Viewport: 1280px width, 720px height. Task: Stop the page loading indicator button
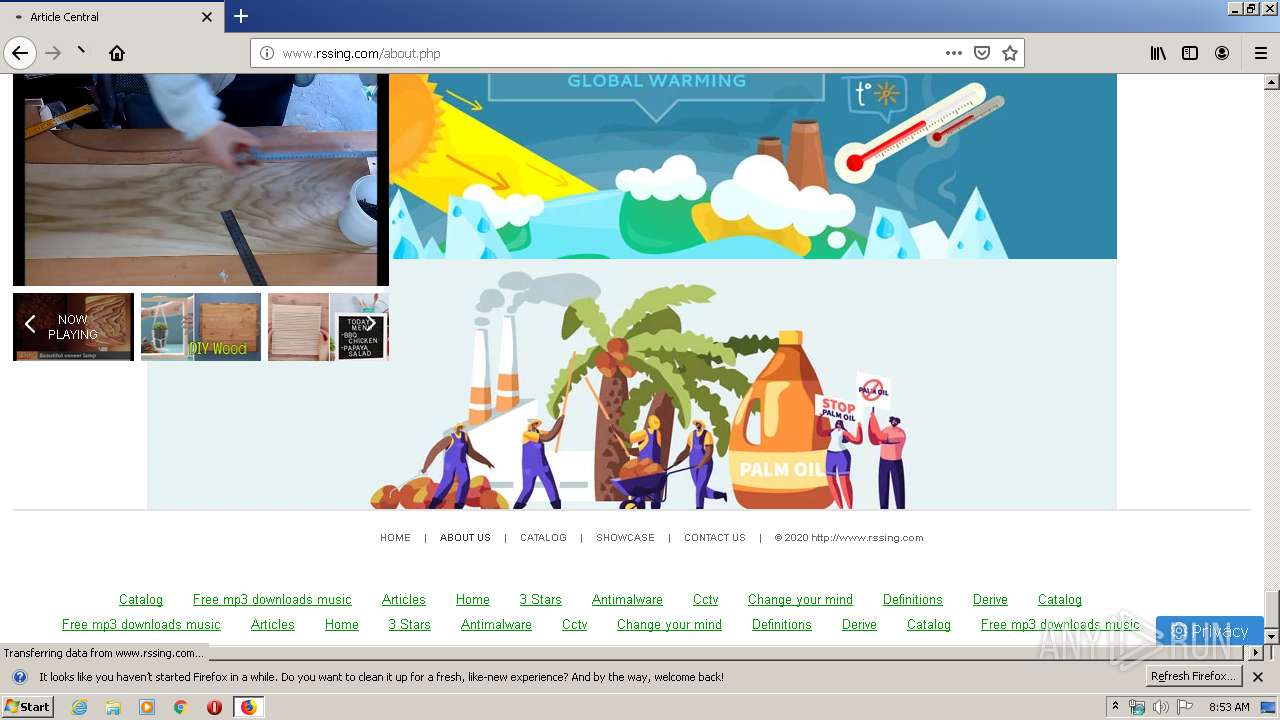(x=82, y=53)
